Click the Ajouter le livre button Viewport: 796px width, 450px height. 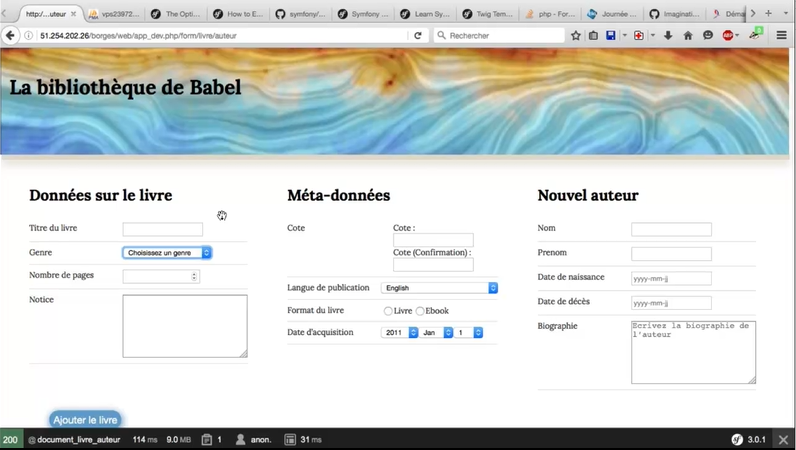[x=85, y=420]
